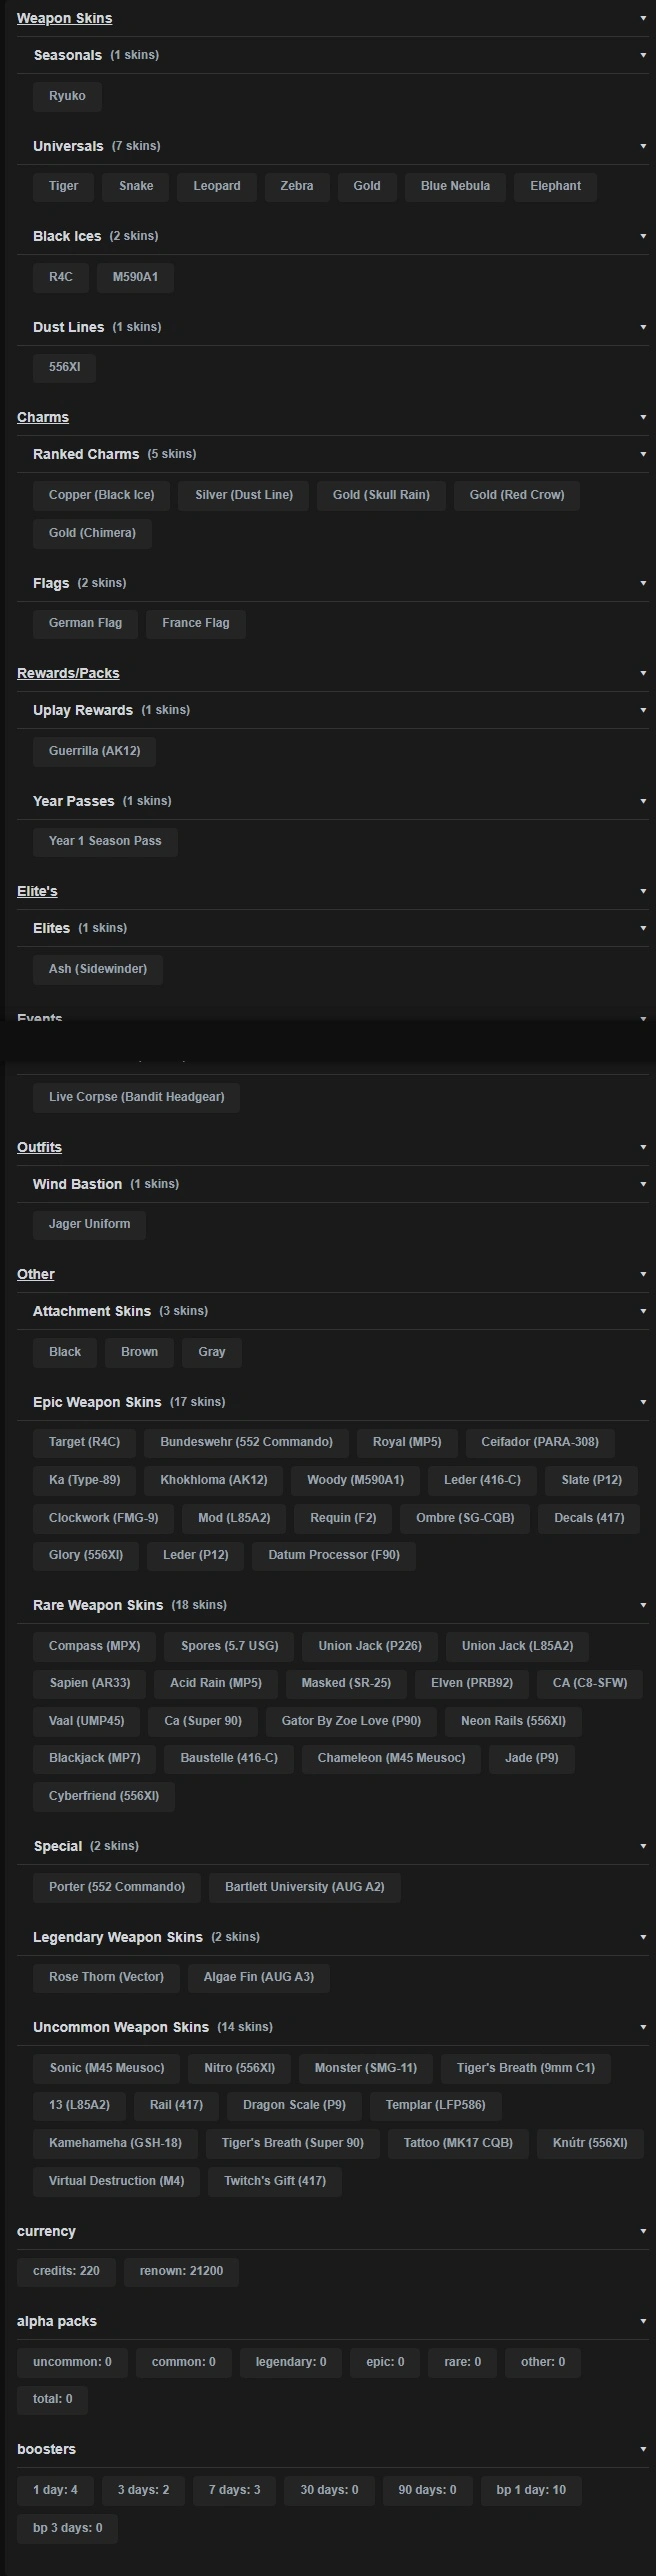The height and width of the screenshot is (2576, 656).
Task: Select the Blue Nebula skin tag
Action: [455, 186]
